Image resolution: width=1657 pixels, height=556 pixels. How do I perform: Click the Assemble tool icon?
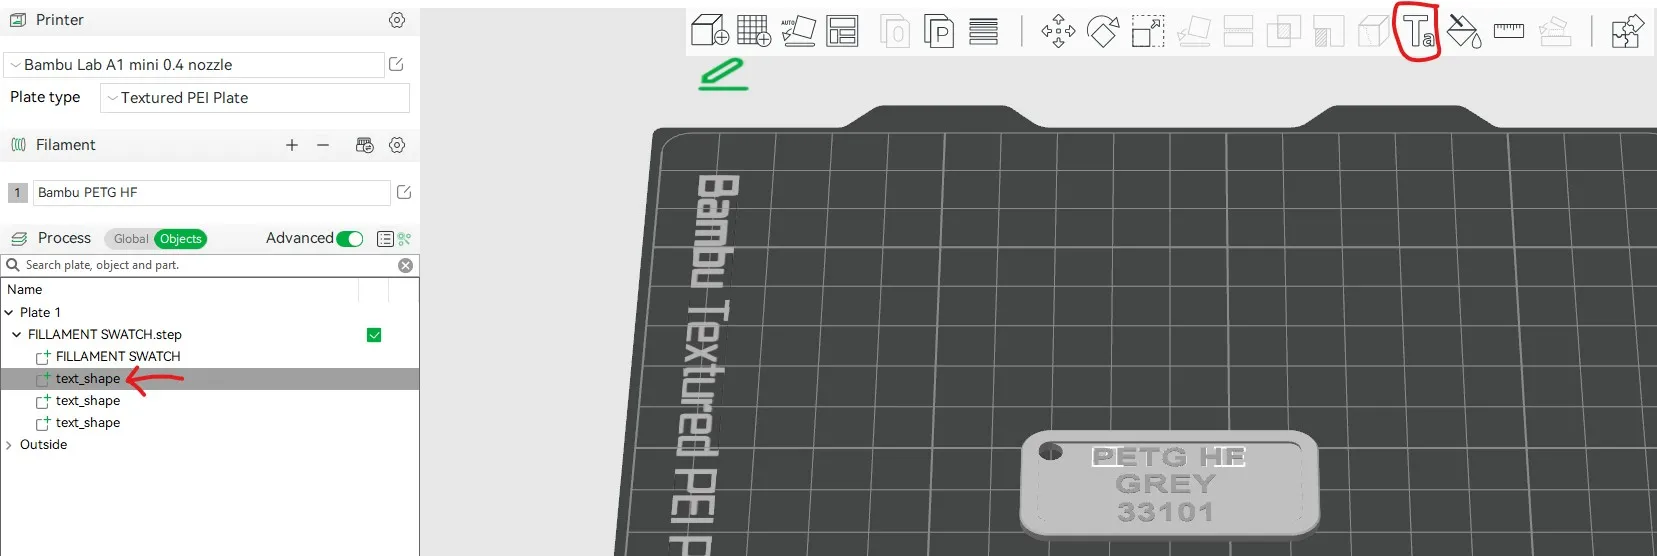tap(1554, 31)
